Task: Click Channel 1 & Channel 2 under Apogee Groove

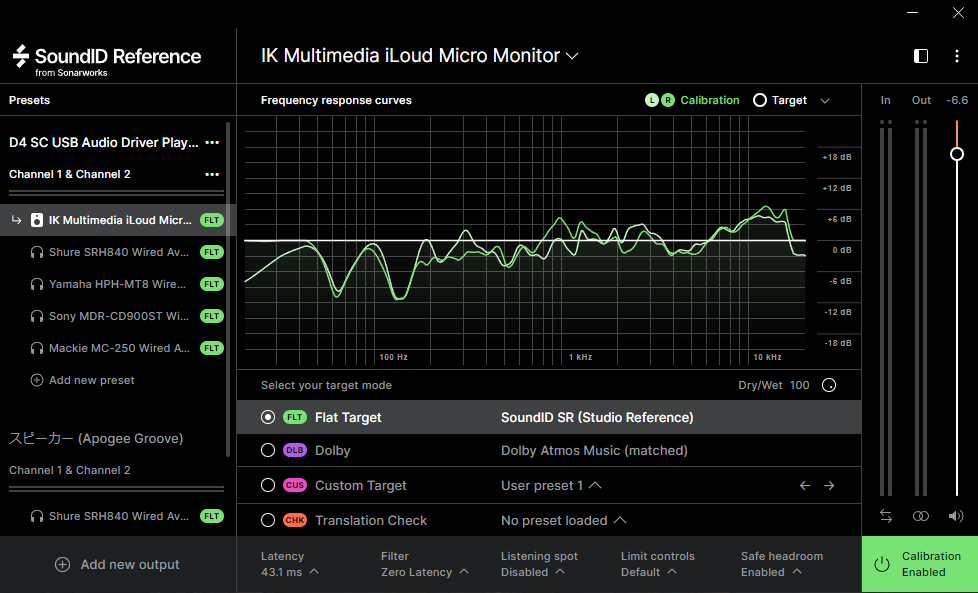Action: pyautogui.click(x=70, y=470)
